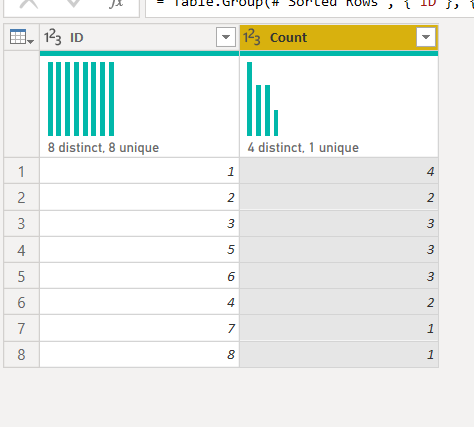Click Count cell in row 8
474x427 pixels.
[x=339, y=354]
